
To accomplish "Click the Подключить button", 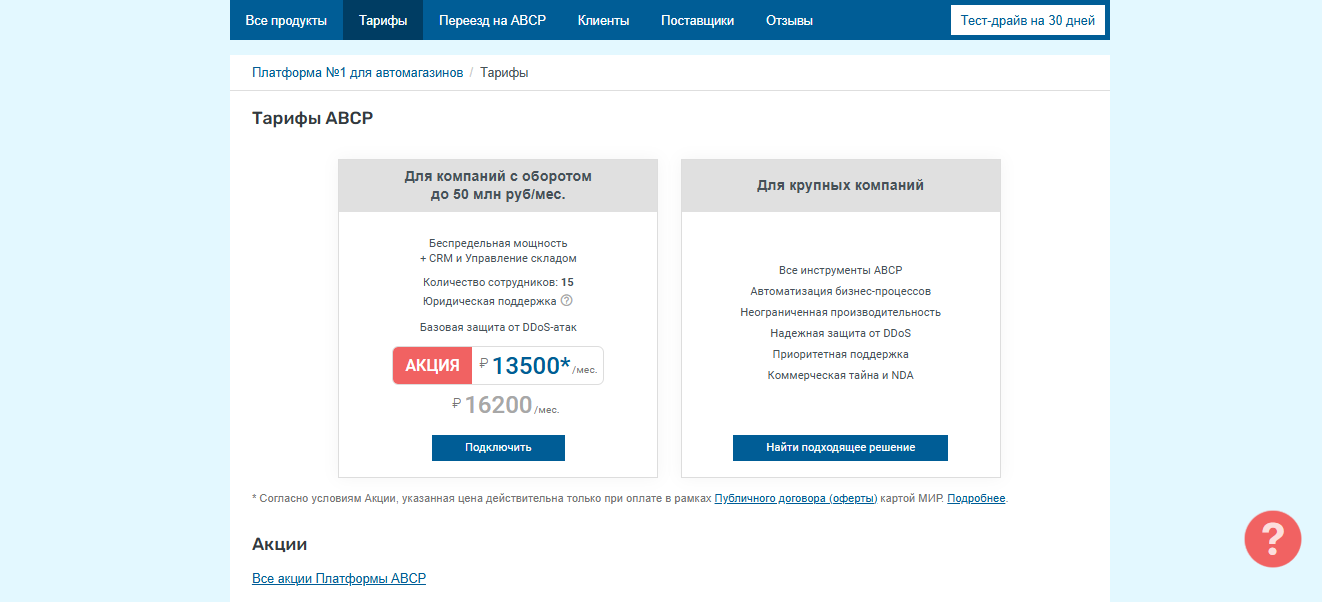I will pos(498,448).
